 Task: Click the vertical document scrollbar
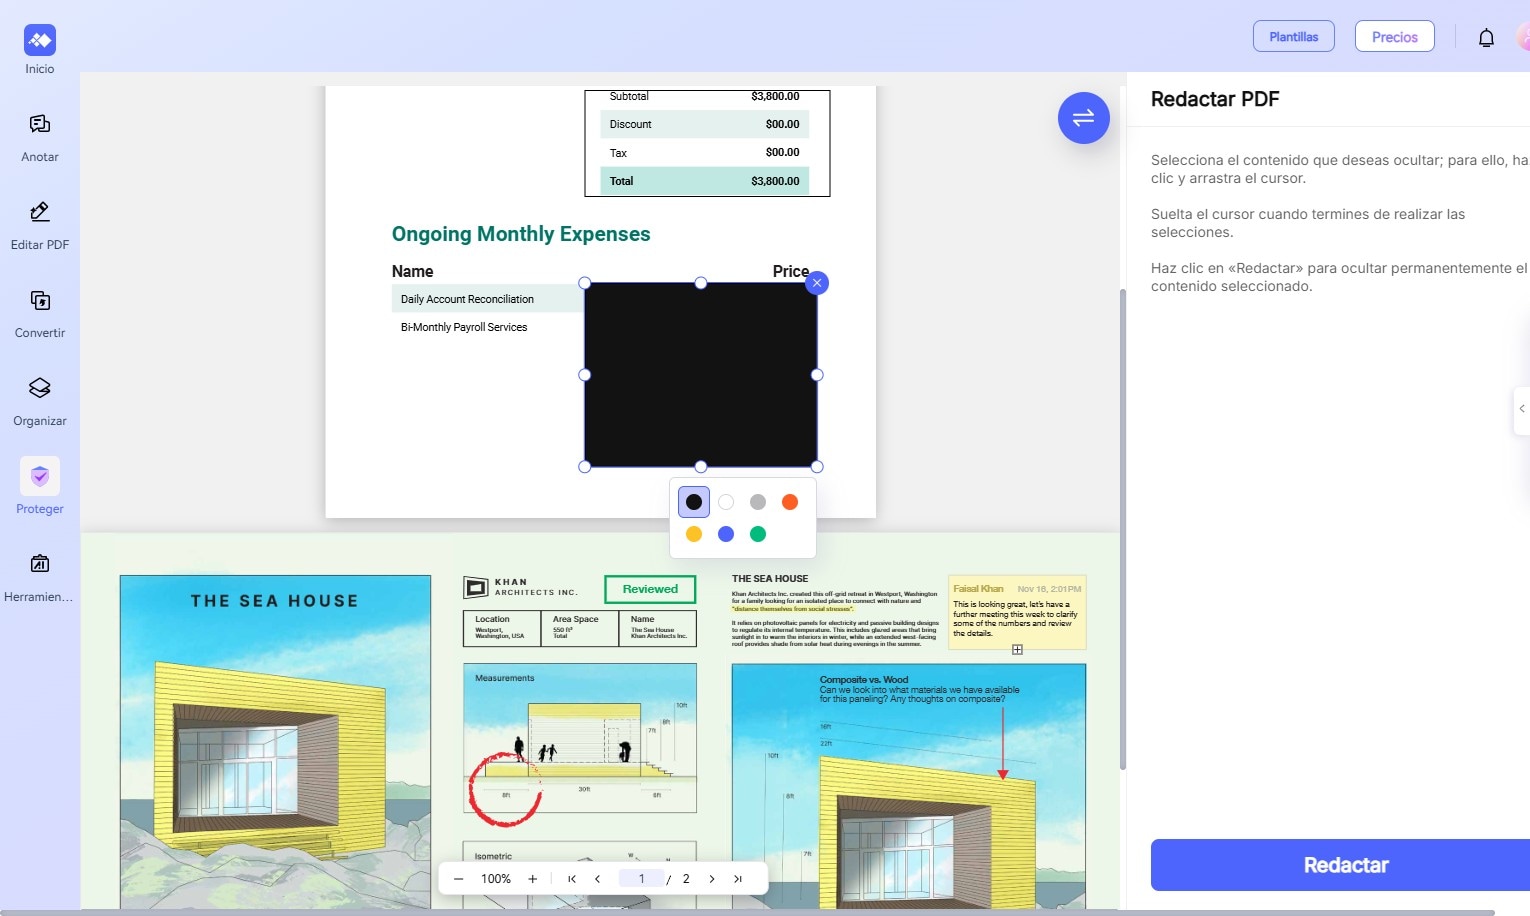coord(1123,530)
